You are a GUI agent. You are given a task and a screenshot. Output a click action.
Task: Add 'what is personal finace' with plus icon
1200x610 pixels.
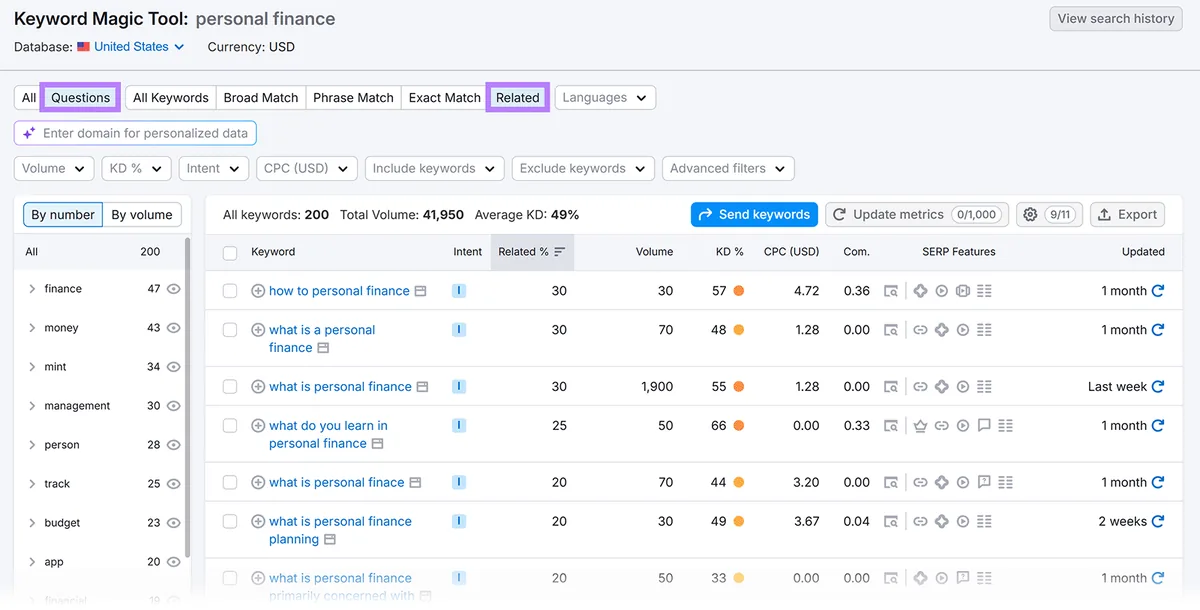258,482
